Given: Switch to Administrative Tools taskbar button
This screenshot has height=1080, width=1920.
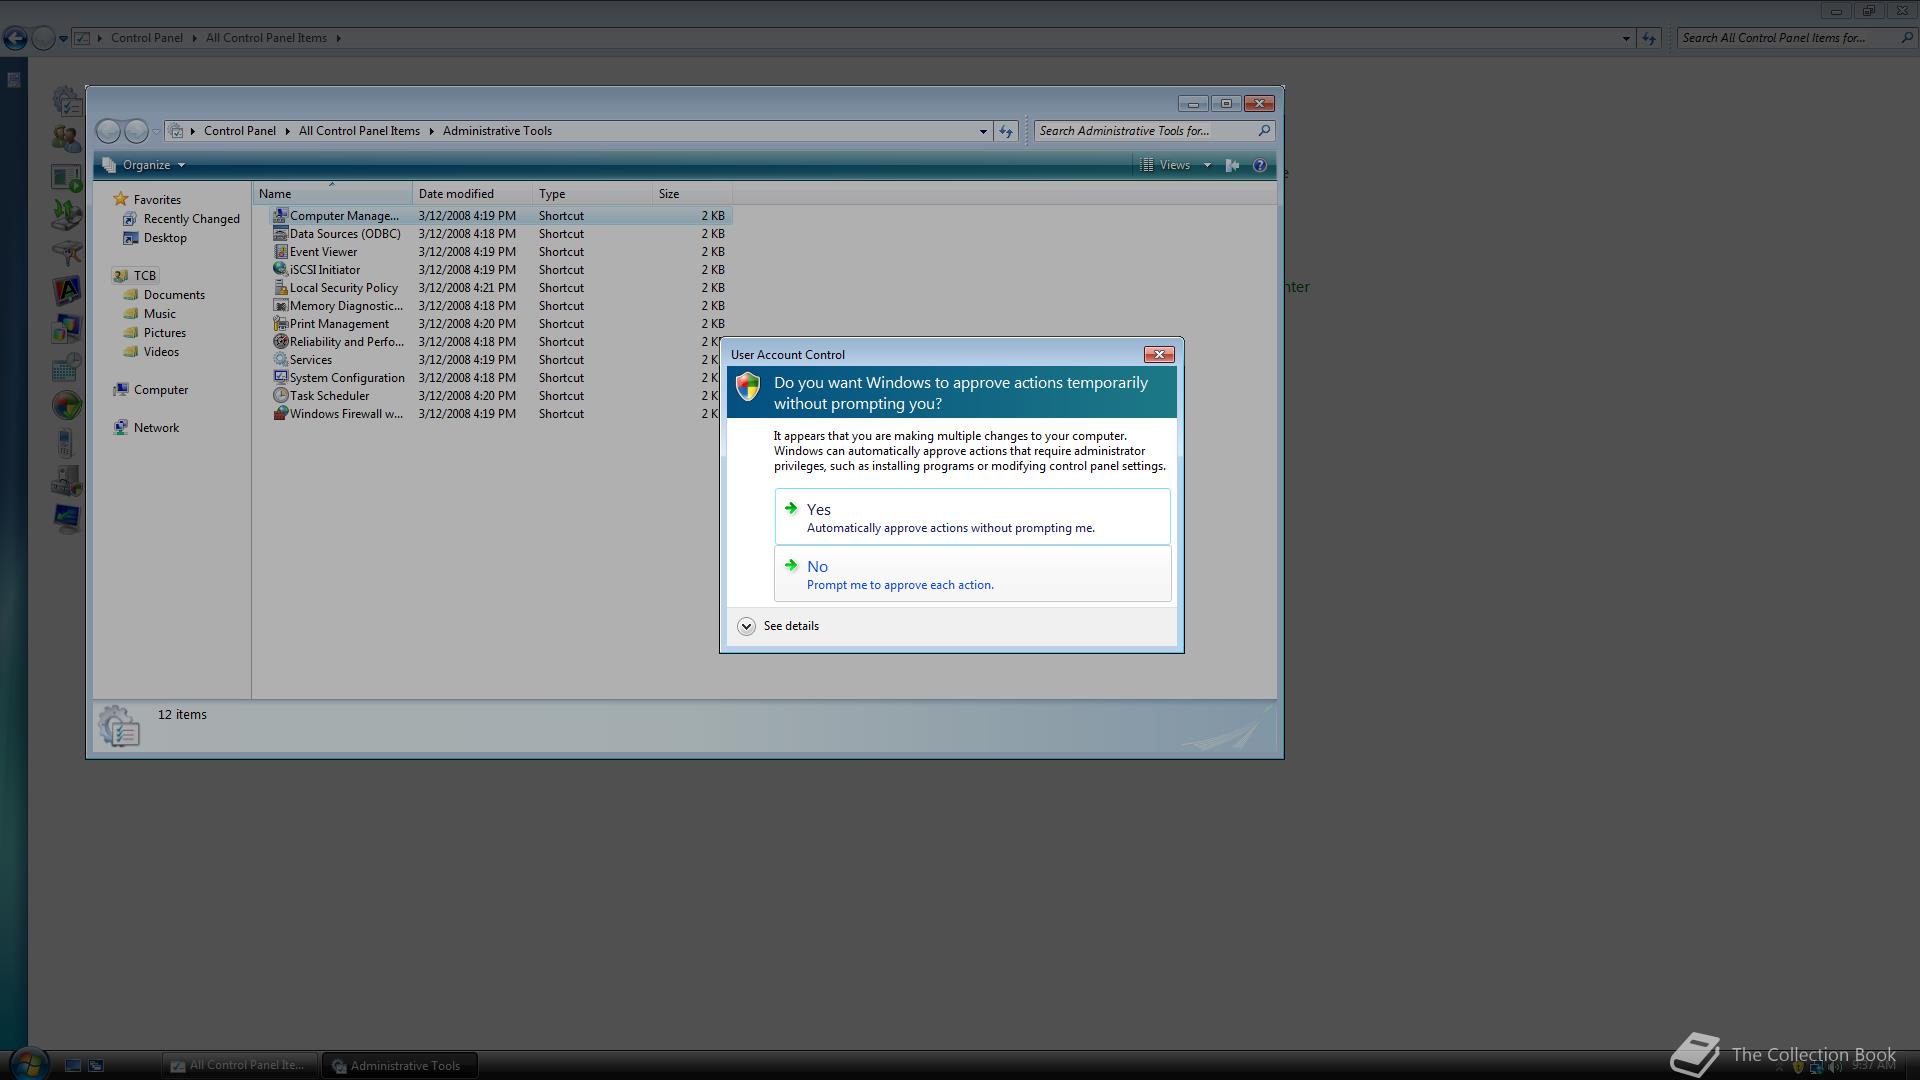Looking at the screenshot, I should [x=399, y=1065].
